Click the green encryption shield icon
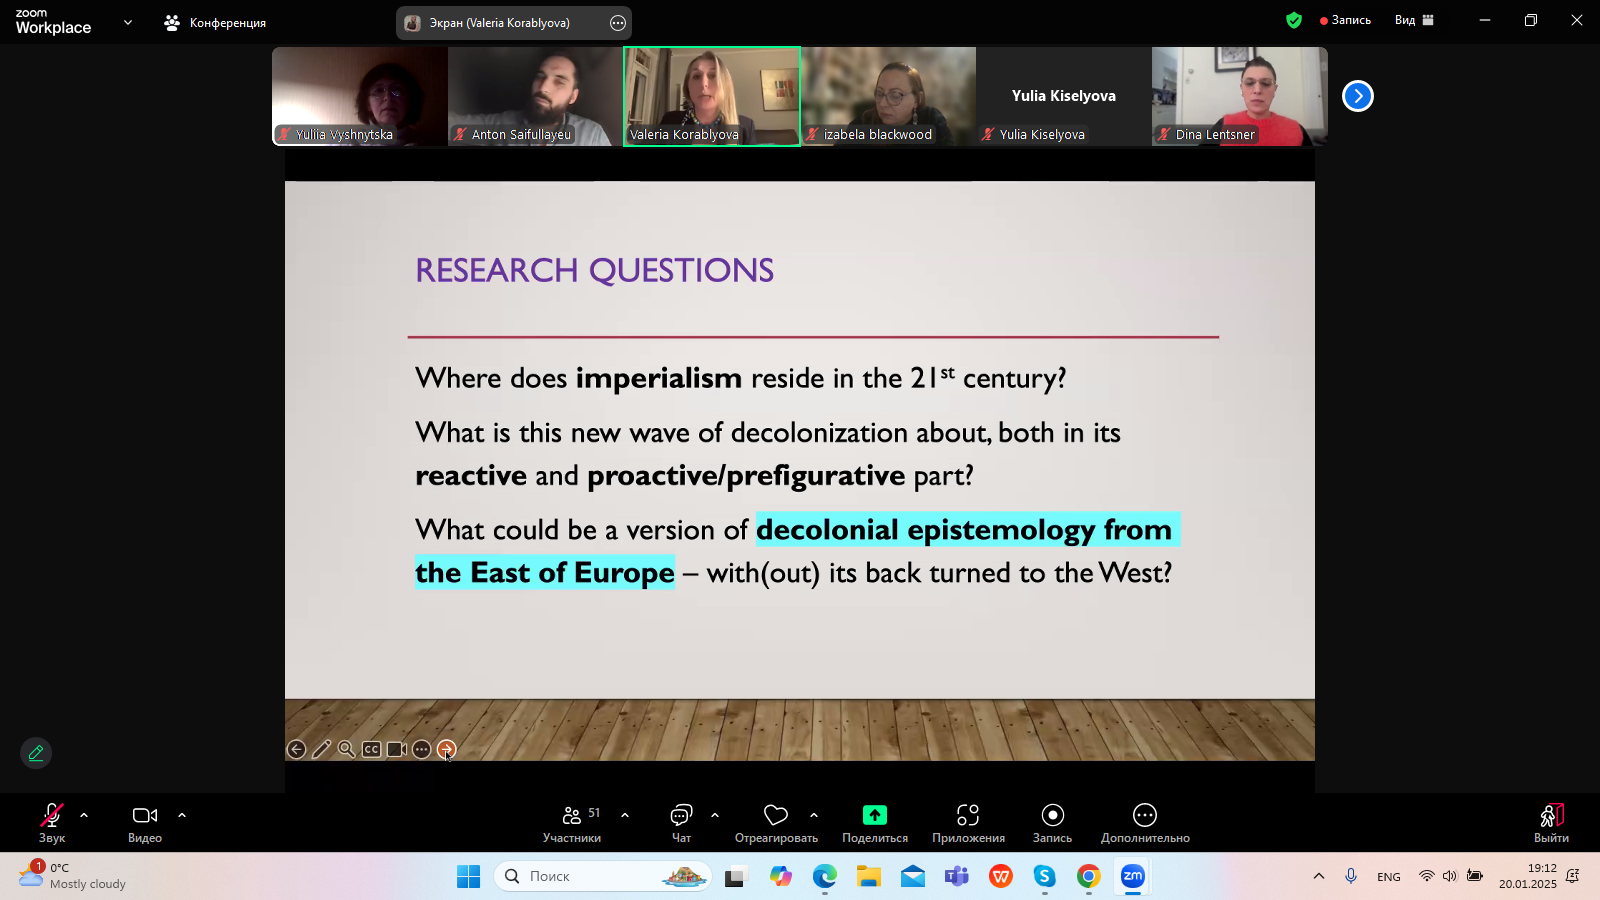The height and width of the screenshot is (900, 1600). point(1294,20)
